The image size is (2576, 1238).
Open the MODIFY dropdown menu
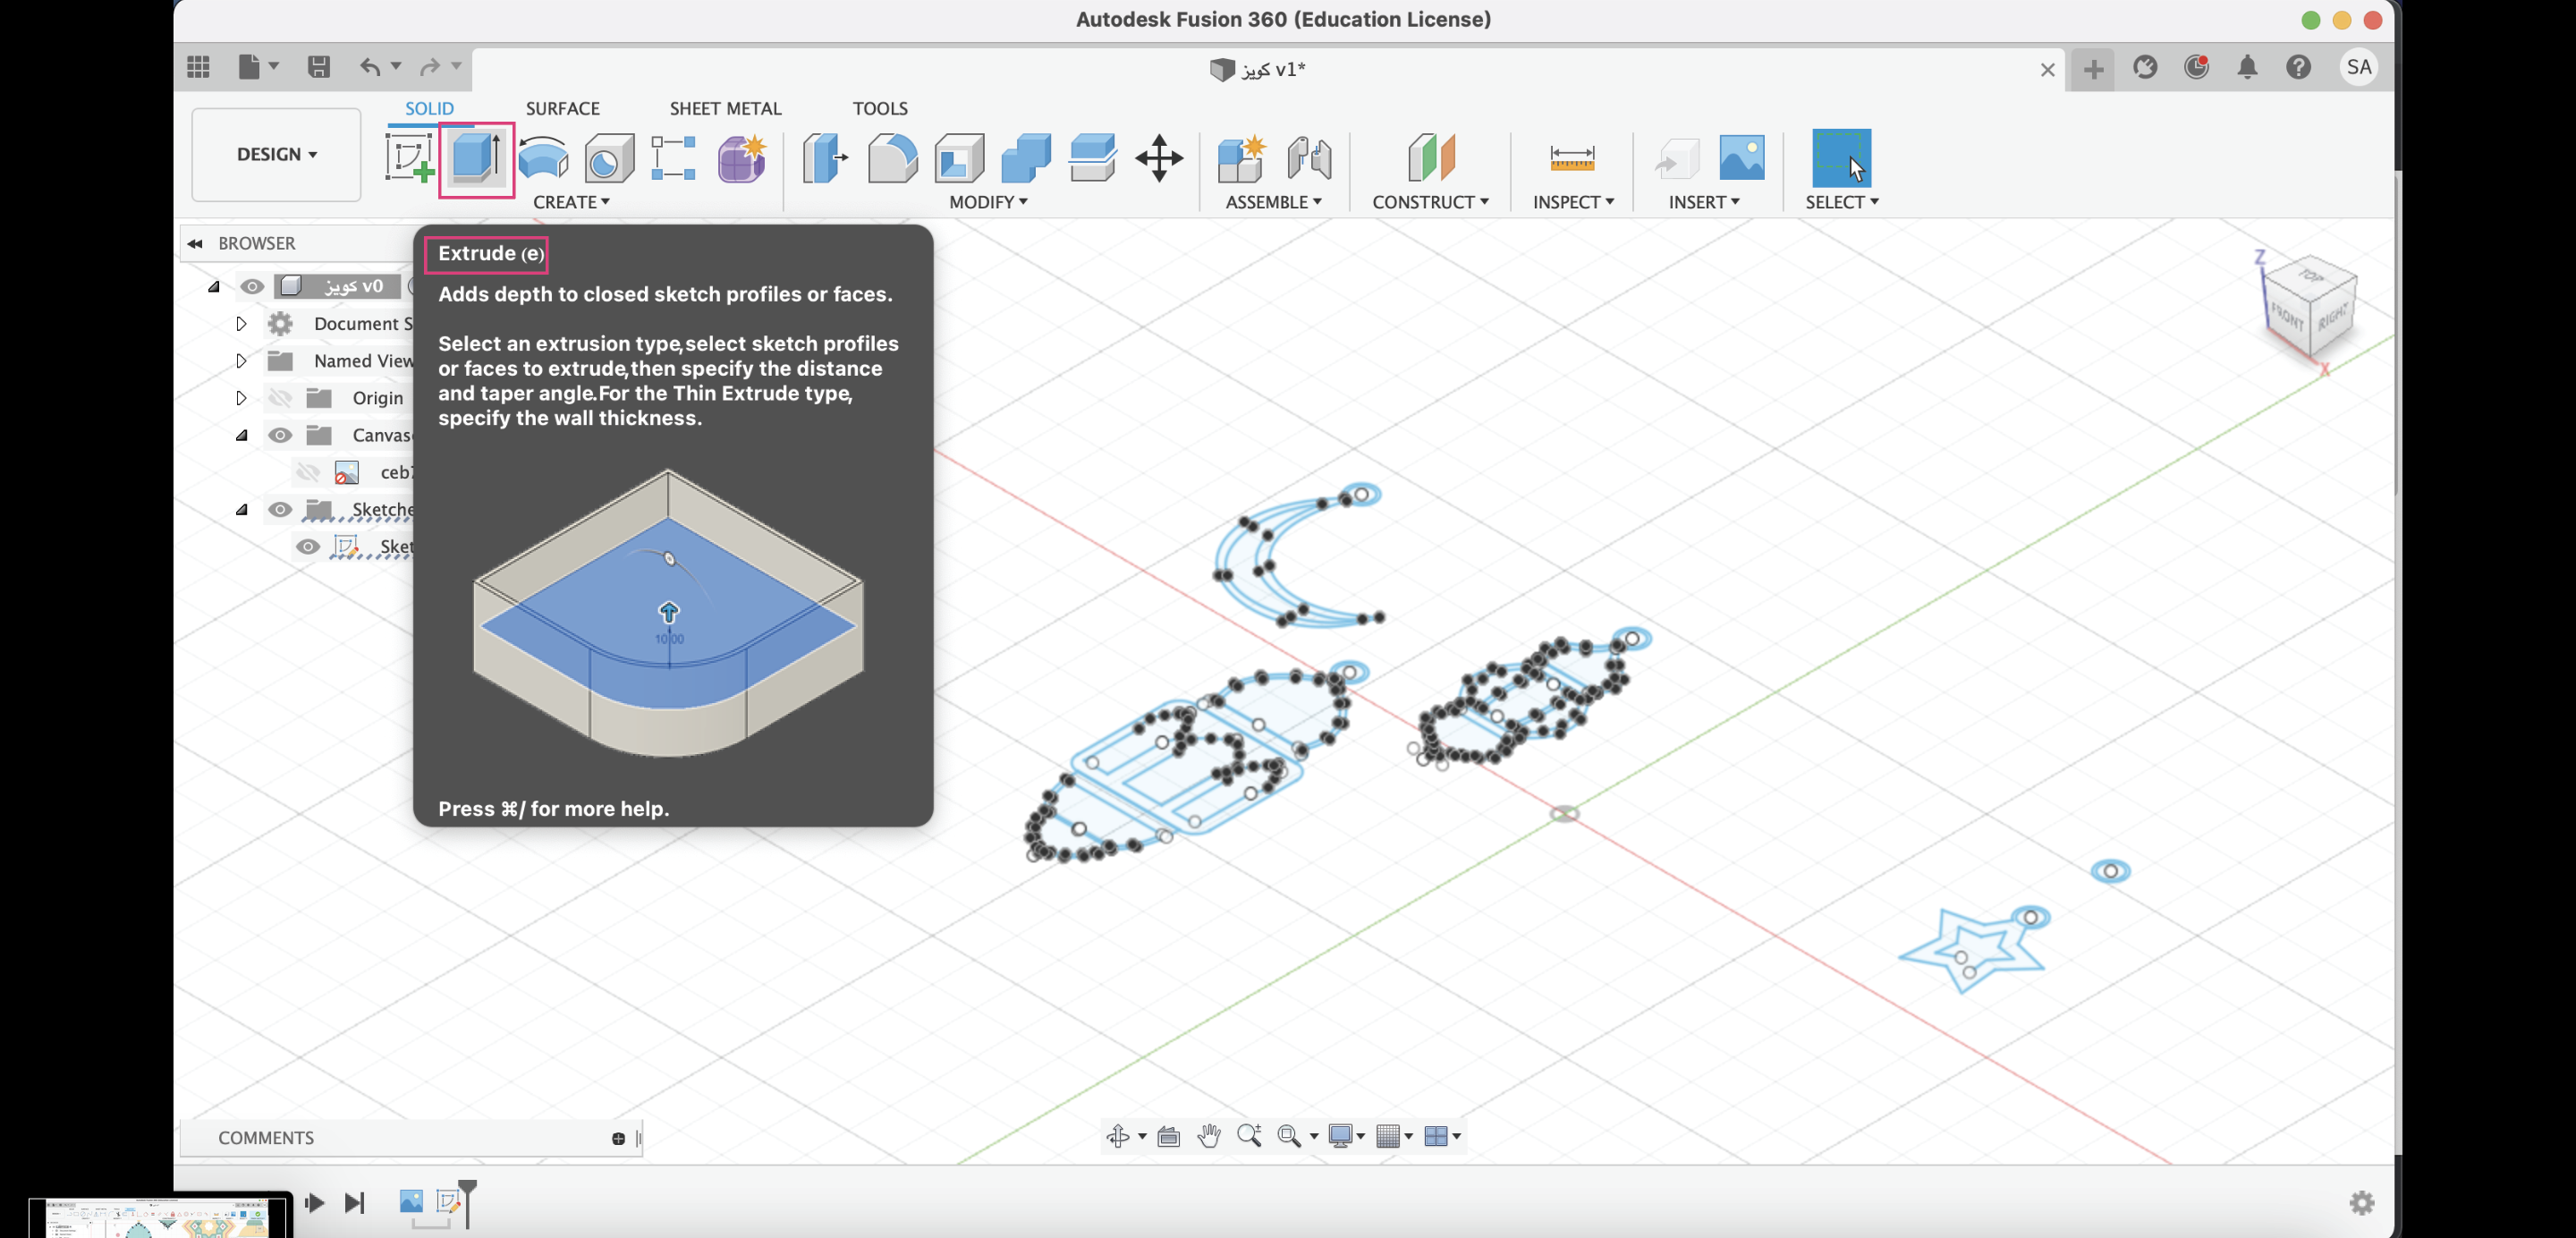coord(988,202)
